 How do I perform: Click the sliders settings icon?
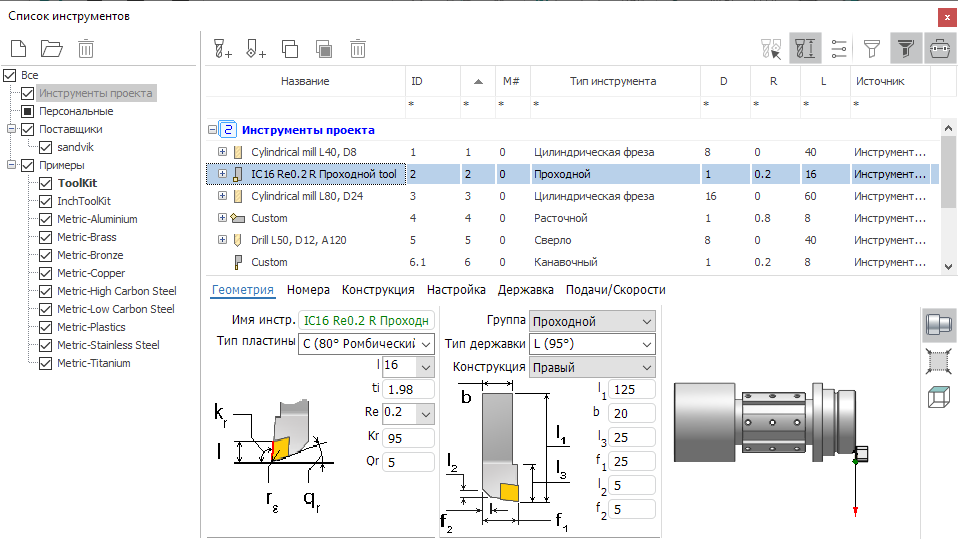(839, 48)
